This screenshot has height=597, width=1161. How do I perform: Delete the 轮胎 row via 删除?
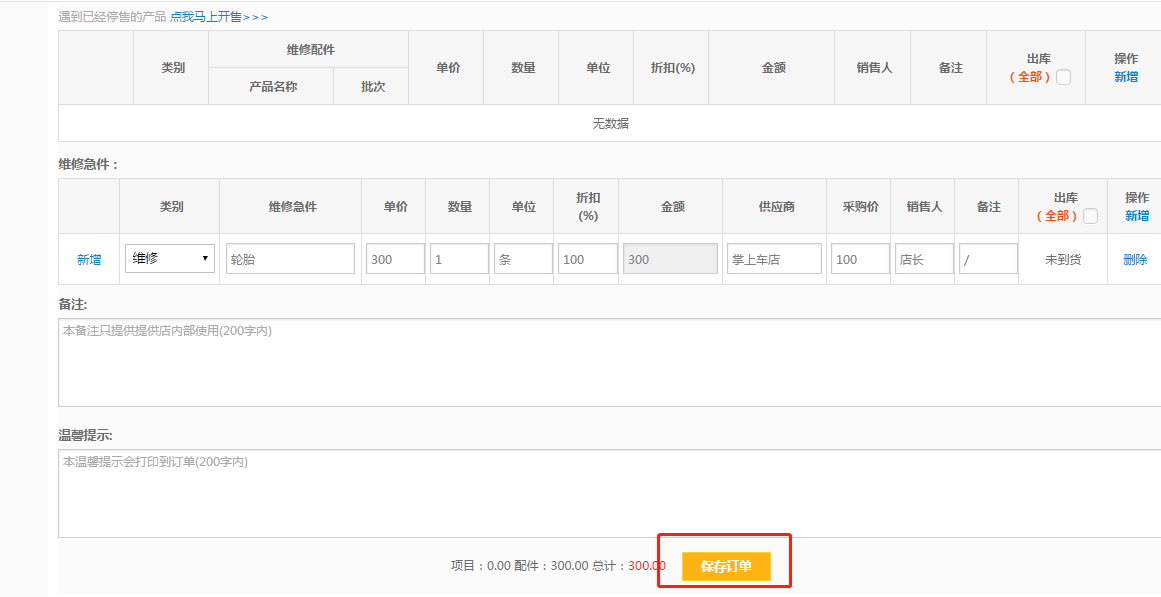pyautogui.click(x=1135, y=260)
